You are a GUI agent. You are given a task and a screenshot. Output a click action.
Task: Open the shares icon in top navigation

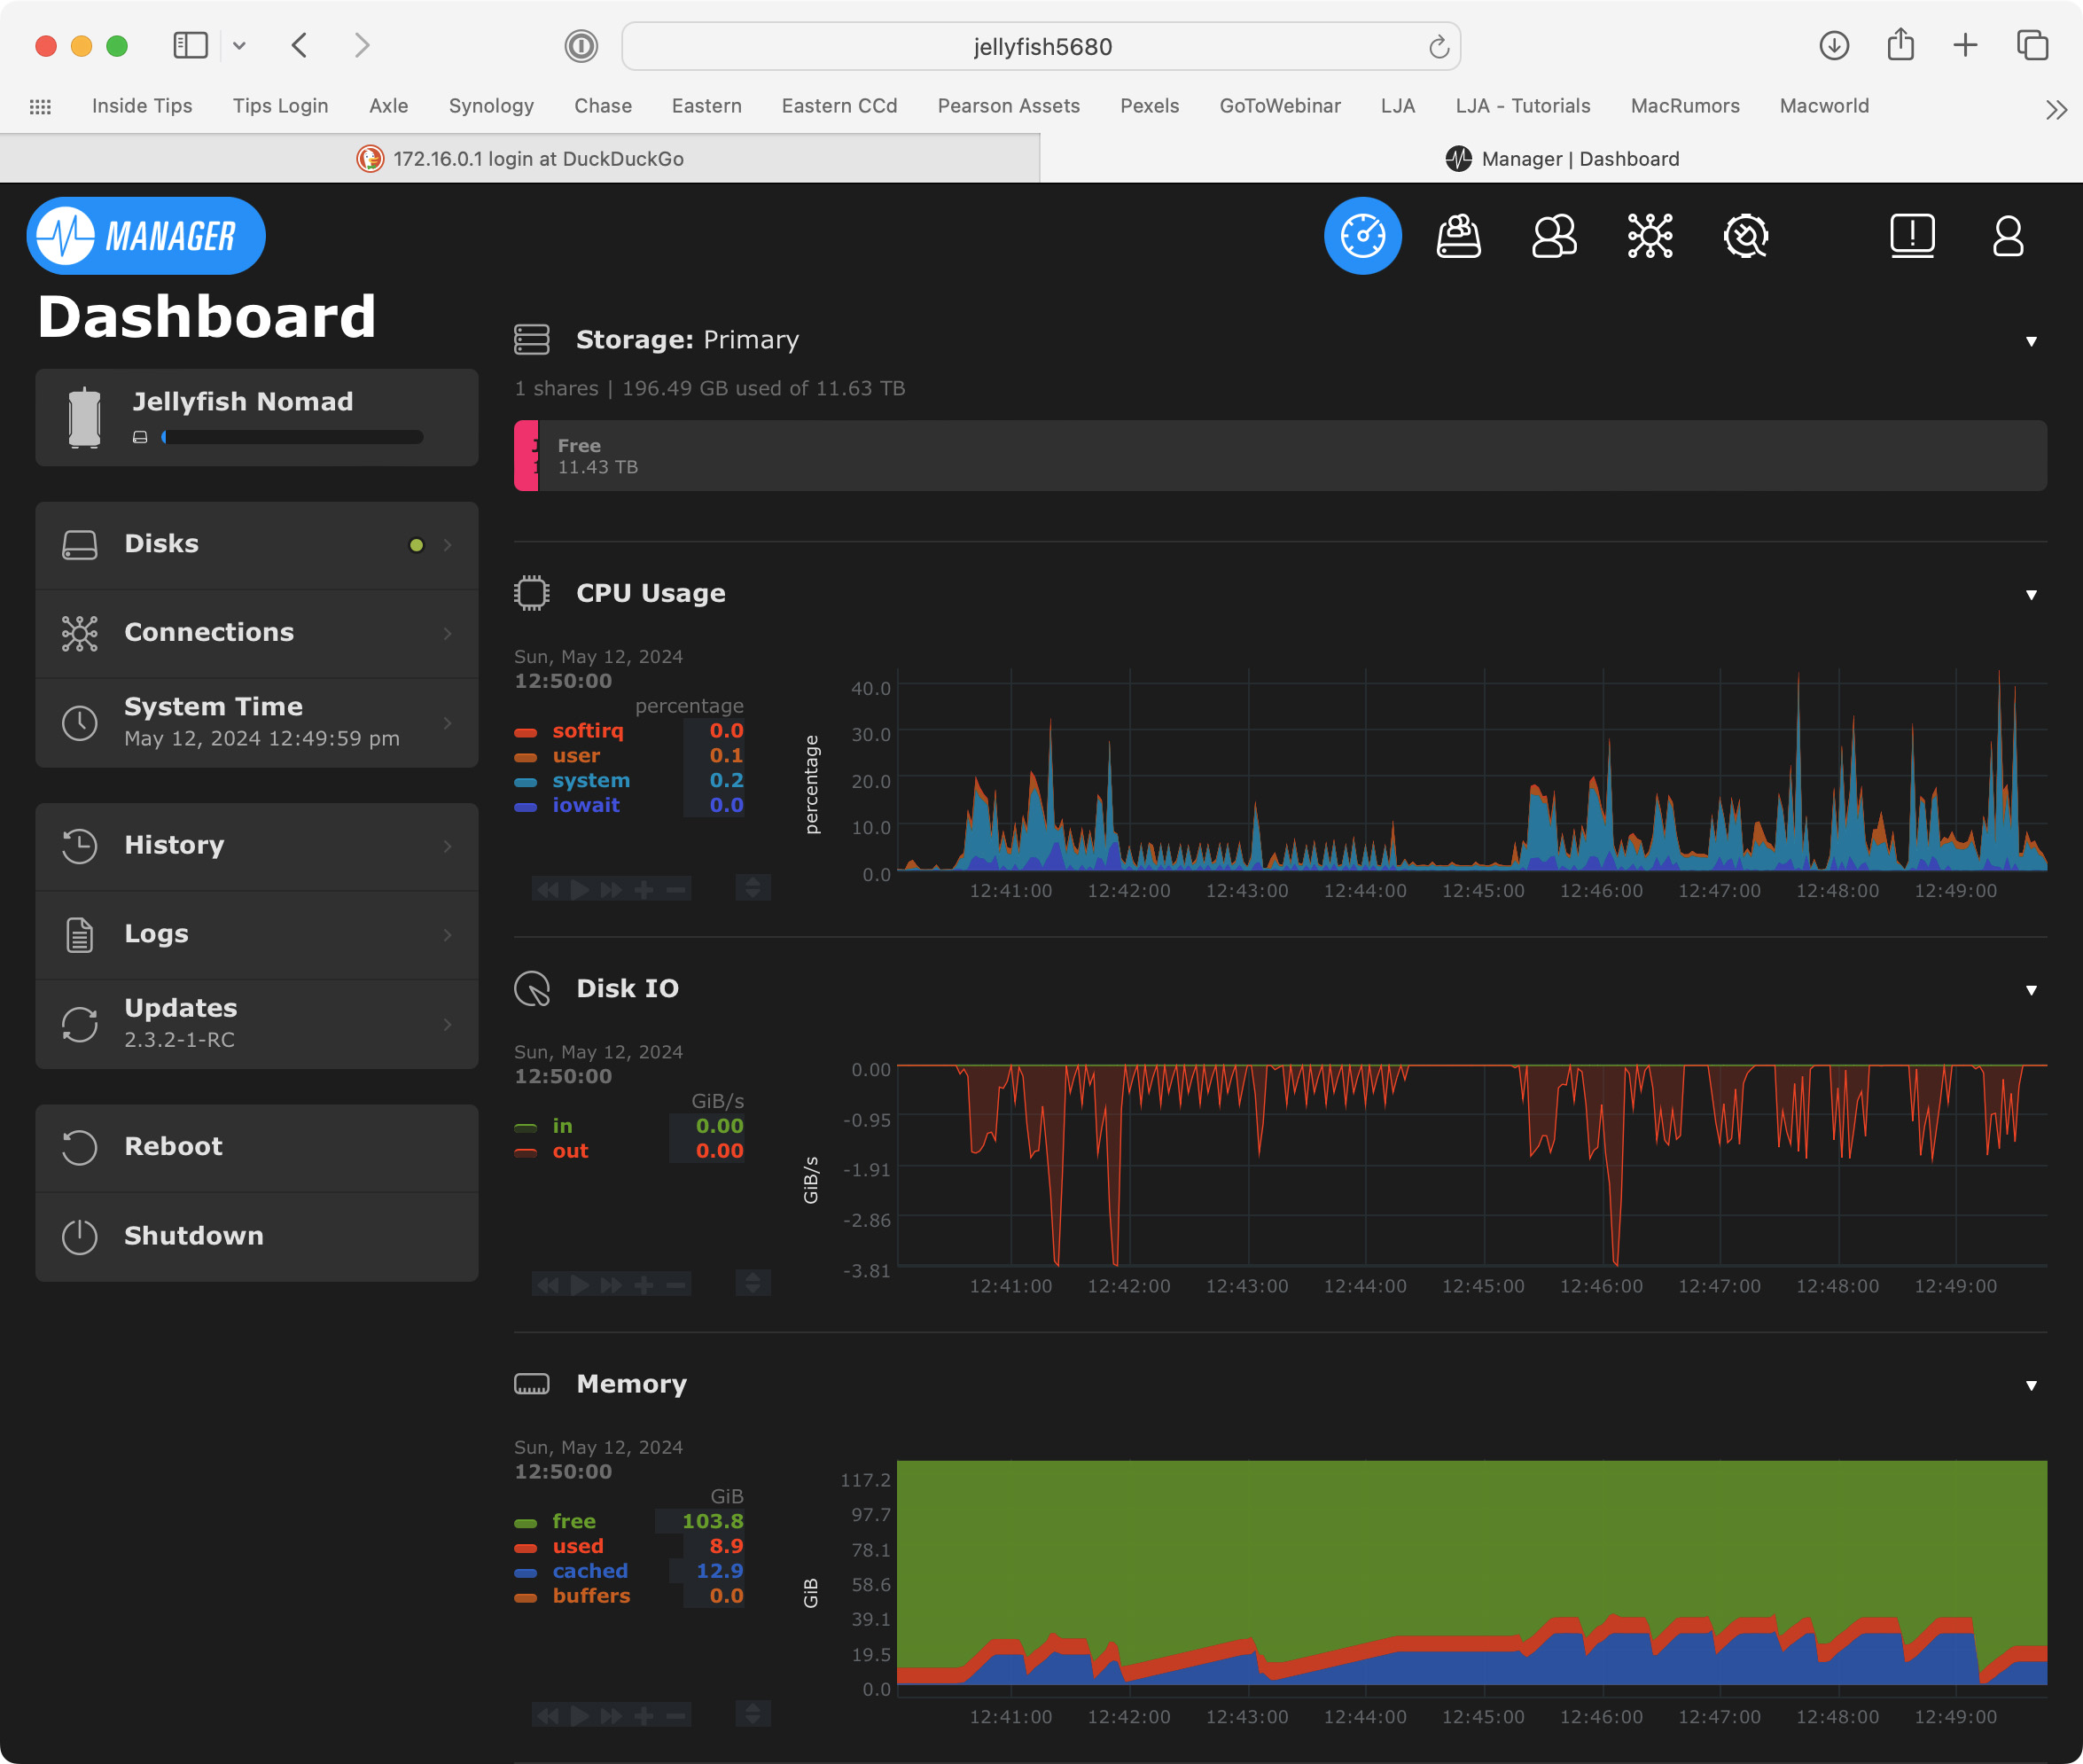[x=1458, y=236]
